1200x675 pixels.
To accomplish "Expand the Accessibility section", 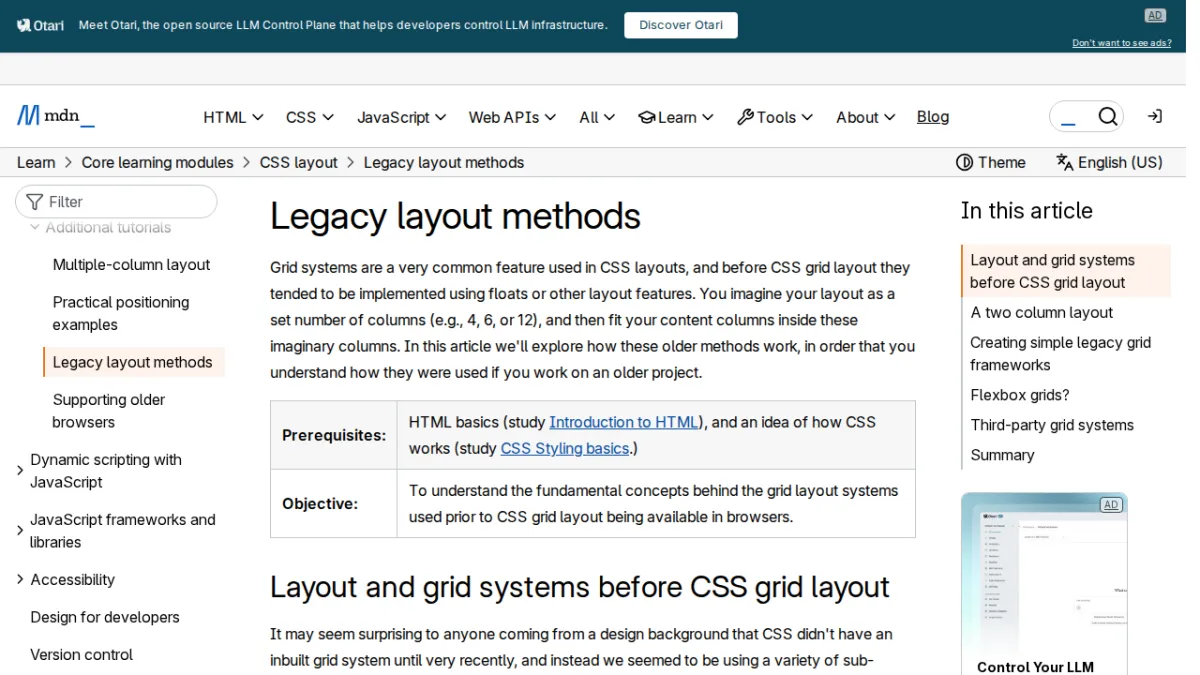I will pos(20,579).
